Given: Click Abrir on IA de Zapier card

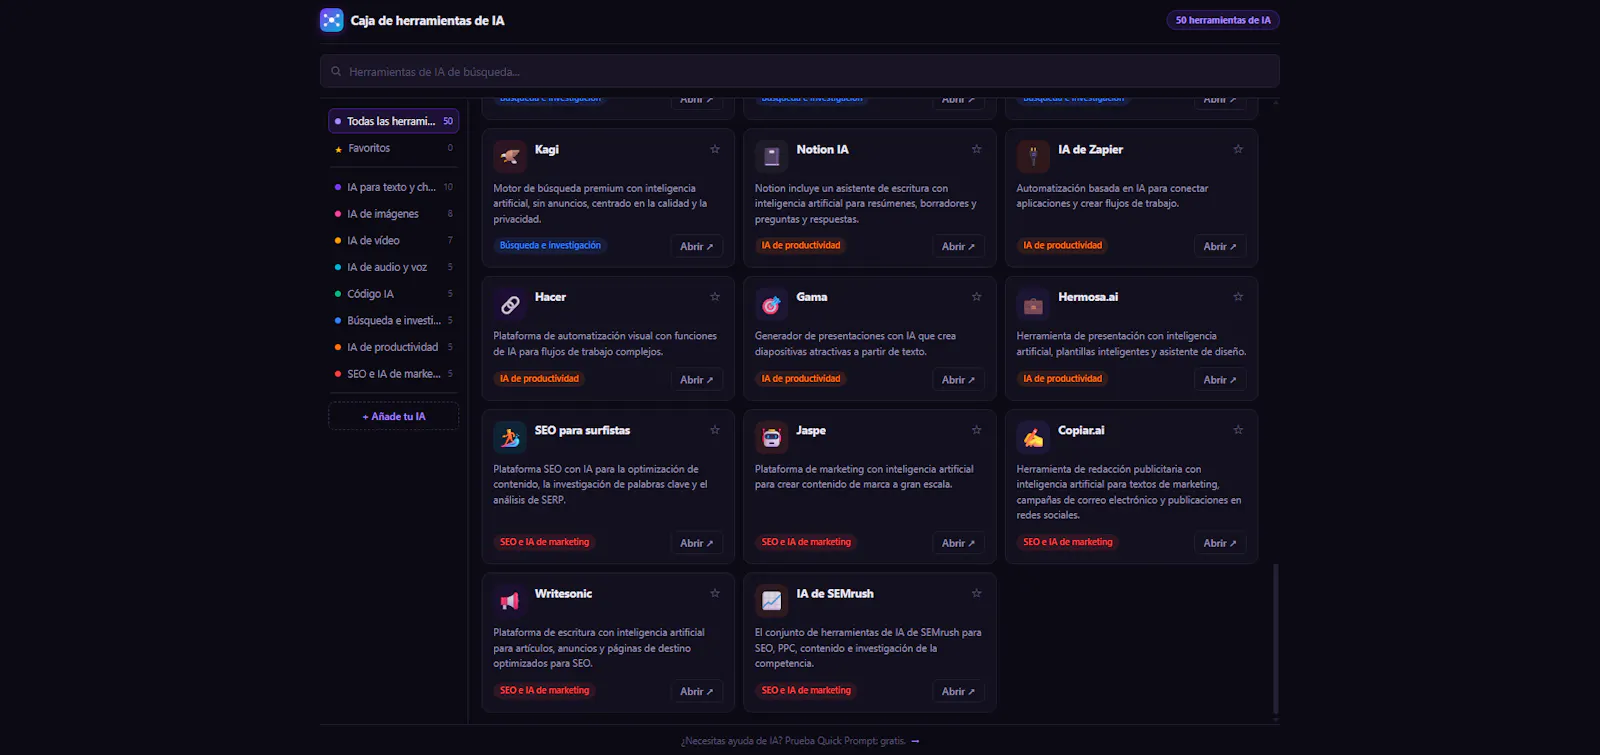Looking at the screenshot, I should tap(1220, 246).
